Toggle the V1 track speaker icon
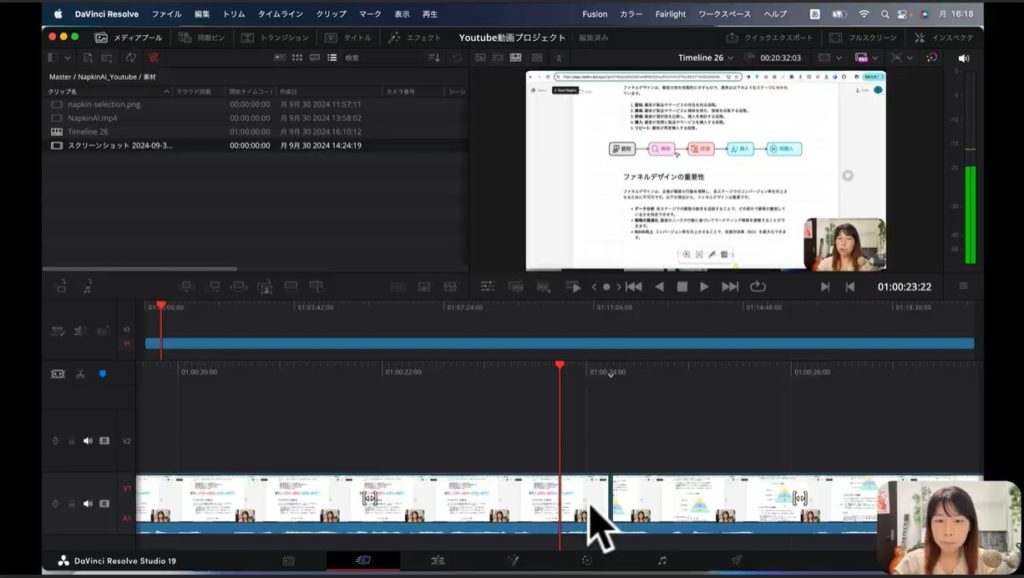This screenshot has width=1024, height=578. point(87,504)
